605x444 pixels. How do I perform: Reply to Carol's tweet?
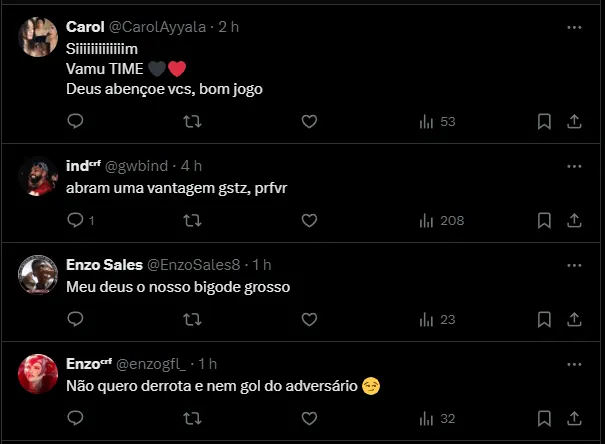coord(75,121)
